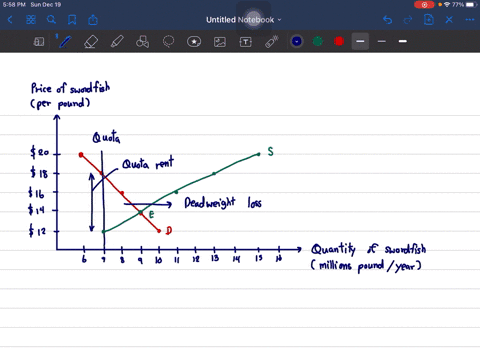Tap the handwritten 'Quota rent' label
Viewport: 480px width, 360px height.
[x=148, y=163]
